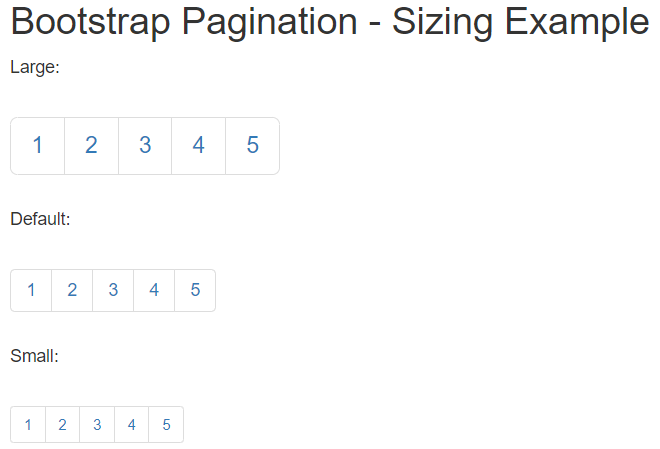Go to page 2 in default pagination

pyautogui.click(x=72, y=290)
